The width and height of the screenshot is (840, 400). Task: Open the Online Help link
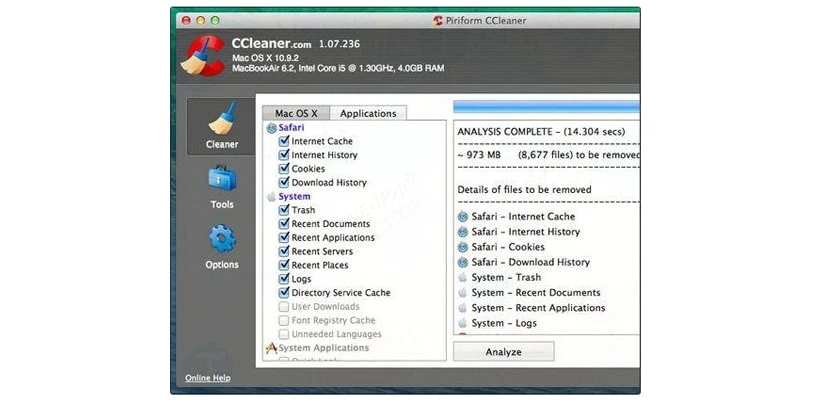208,378
